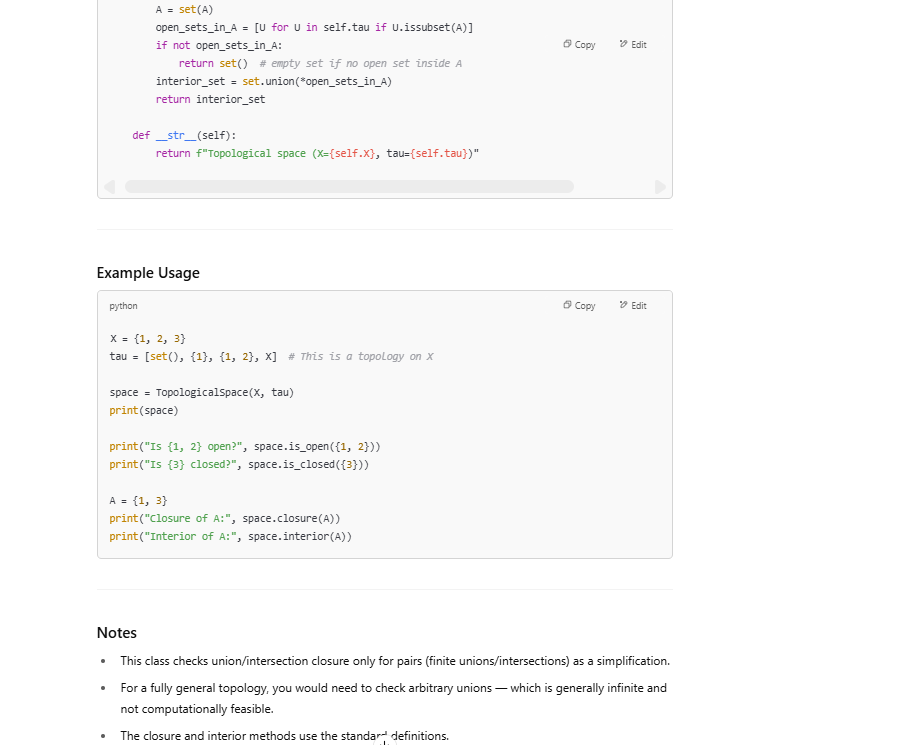Viewport: 912px width, 745px height.
Task: Edit the upper class-definition code block
Action: [x=633, y=45]
